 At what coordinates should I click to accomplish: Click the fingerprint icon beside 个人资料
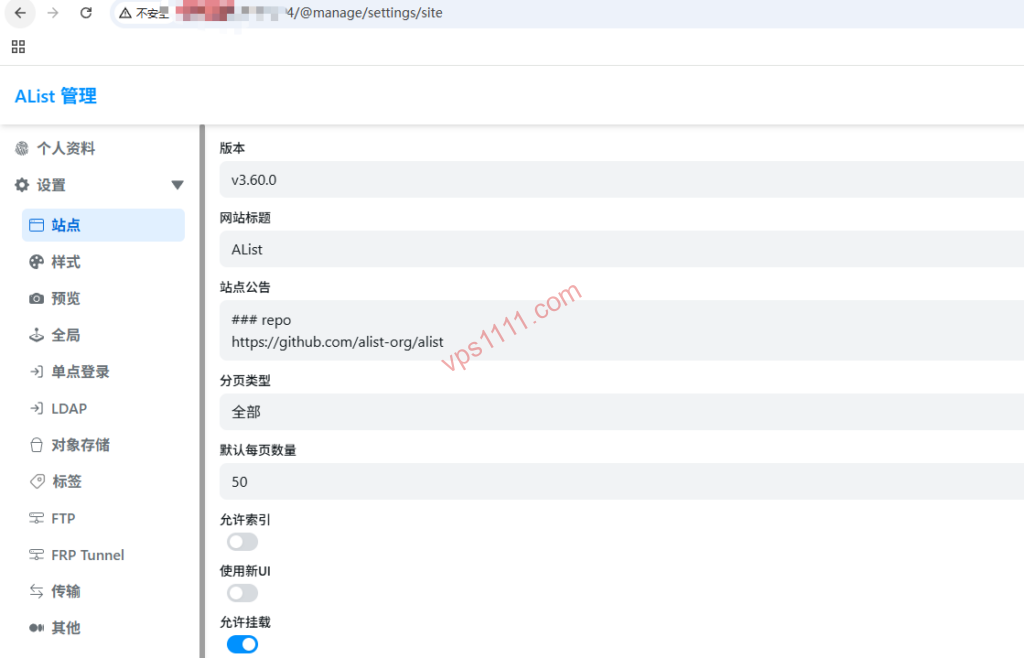click(22, 149)
